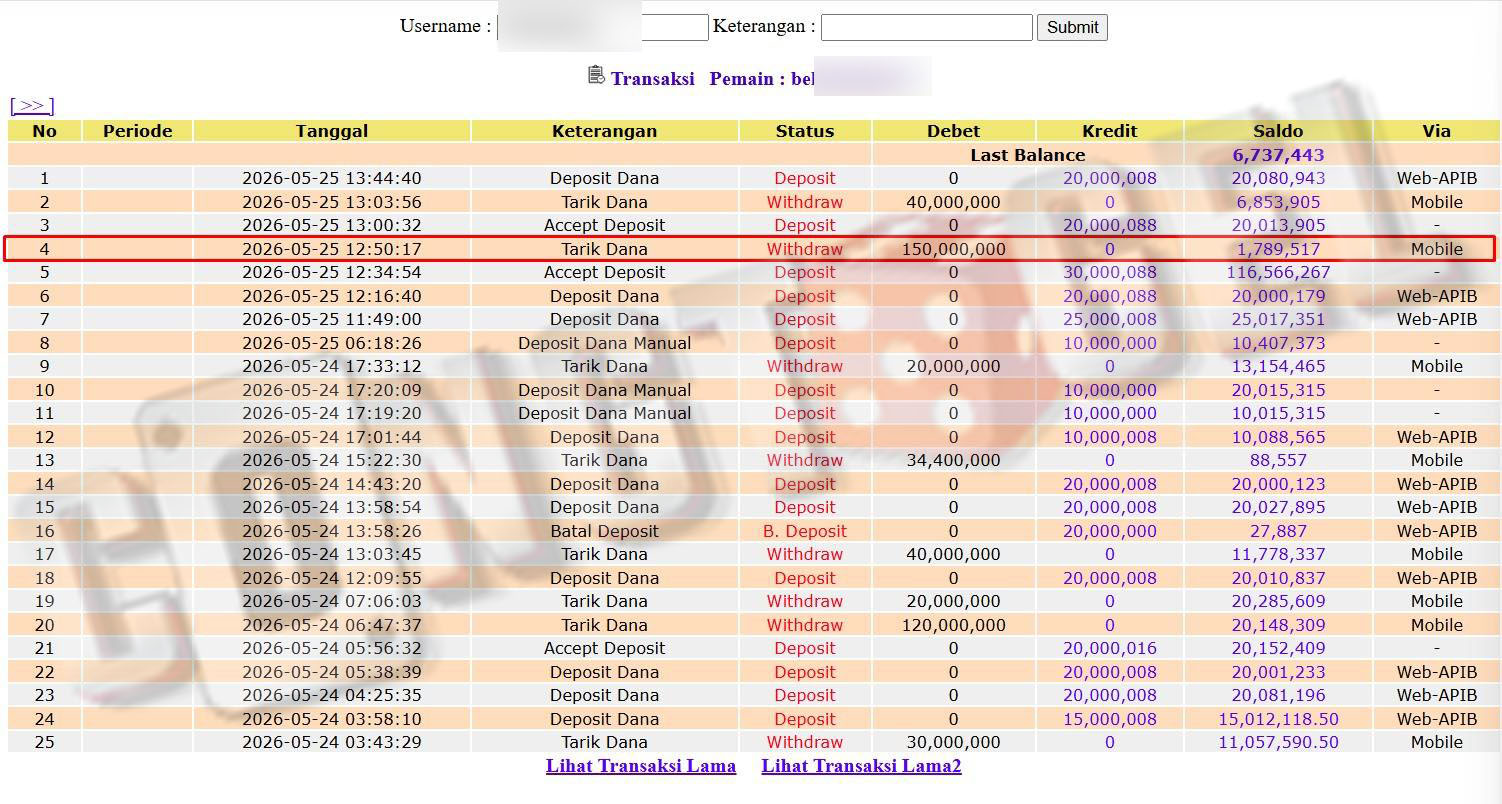Screen dimensions: 1502x804
Task: Click the Status column header
Action: click(x=805, y=131)
